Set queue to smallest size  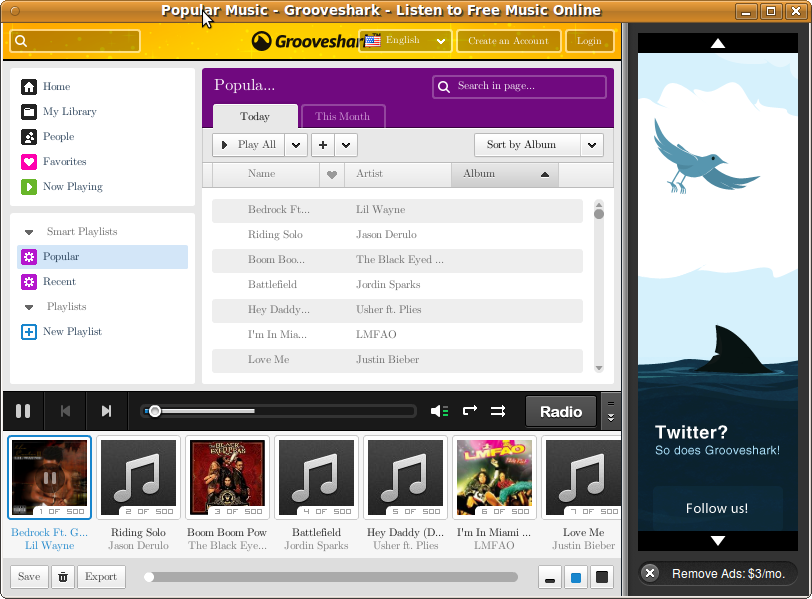550,578
